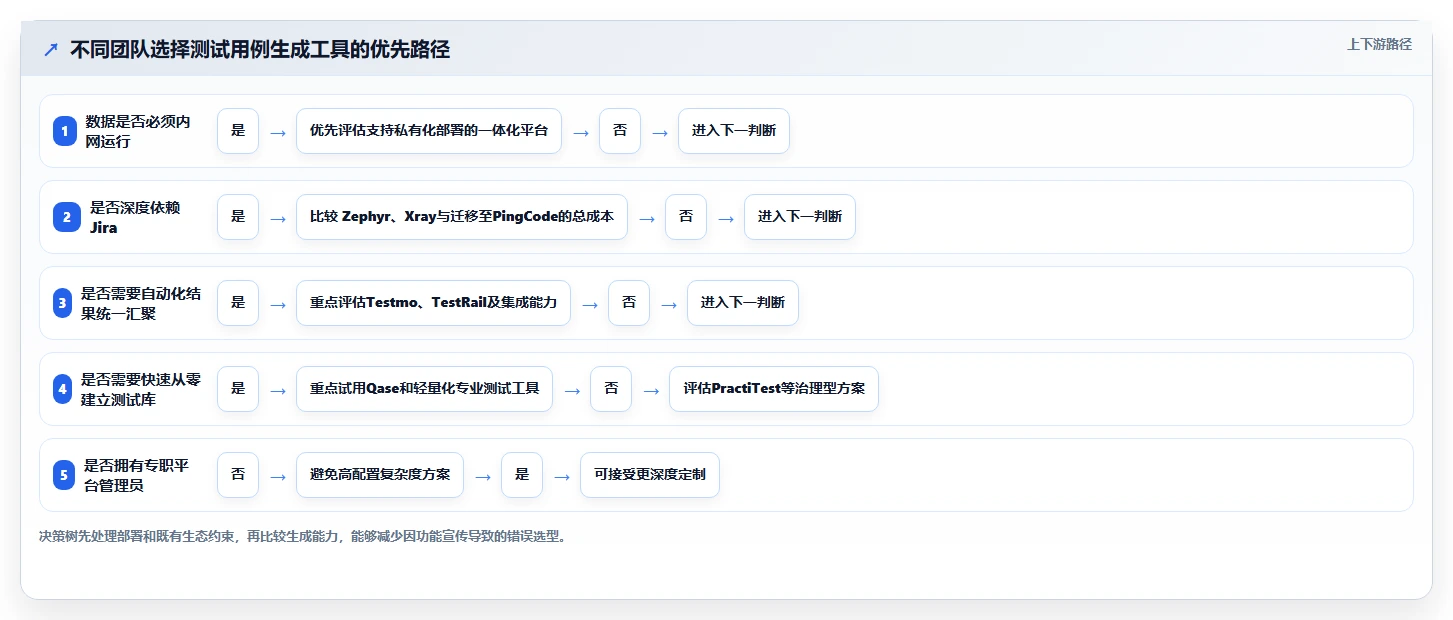The height and width of the screenshot is (620, 1453).
Task: Select the 是 box in the 从零建立测试库 row
Action: click(238, 389)
